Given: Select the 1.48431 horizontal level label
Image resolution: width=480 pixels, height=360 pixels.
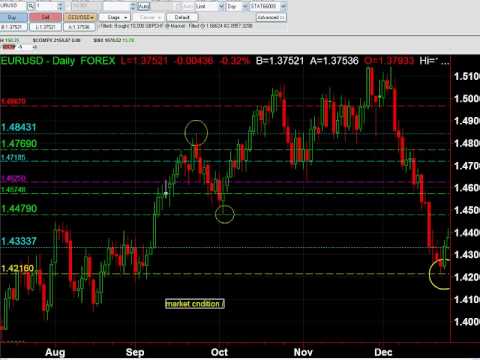Looking at the screenshot, I should [19, 127].
